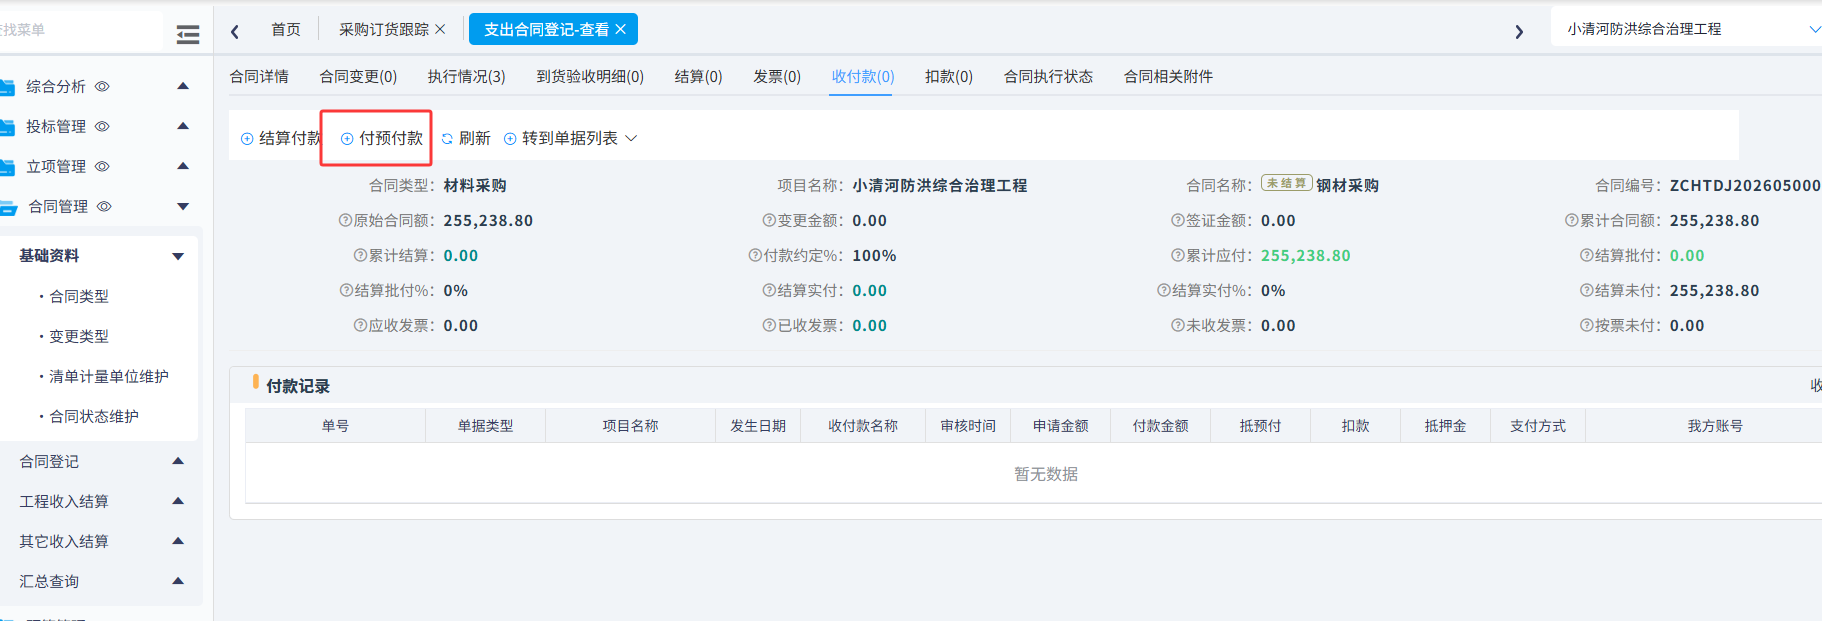Viewport: 1822px width, 621px height.
Task: Click the help icon beside 签证金额
Action: pos(1178,221)
